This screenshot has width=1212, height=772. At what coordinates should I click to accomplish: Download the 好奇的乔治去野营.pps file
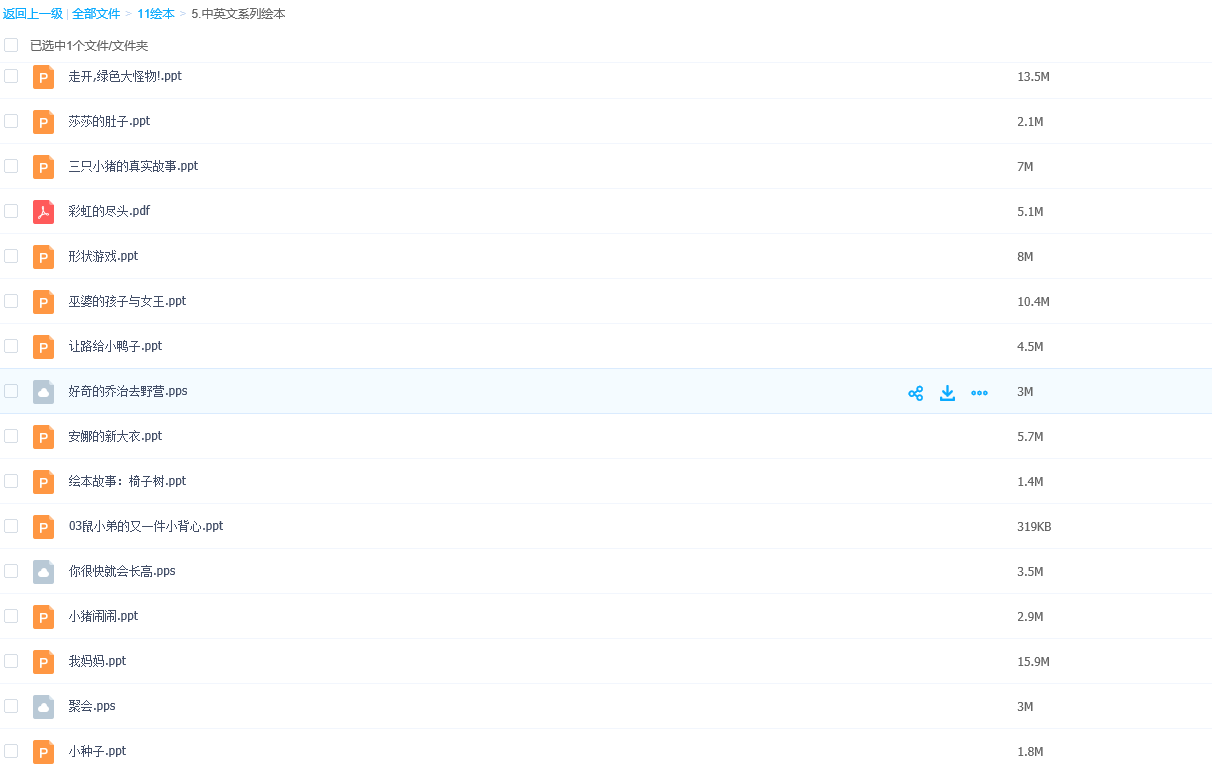point(947,393)
